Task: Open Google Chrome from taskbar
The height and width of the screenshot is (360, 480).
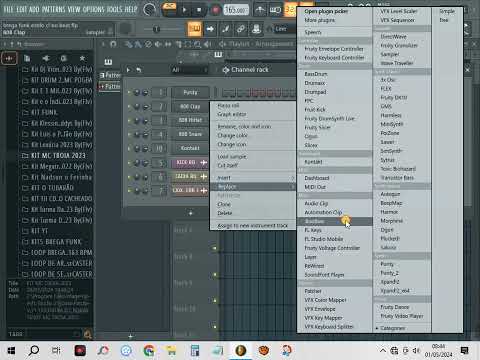Action: click(x=149, y=351)
